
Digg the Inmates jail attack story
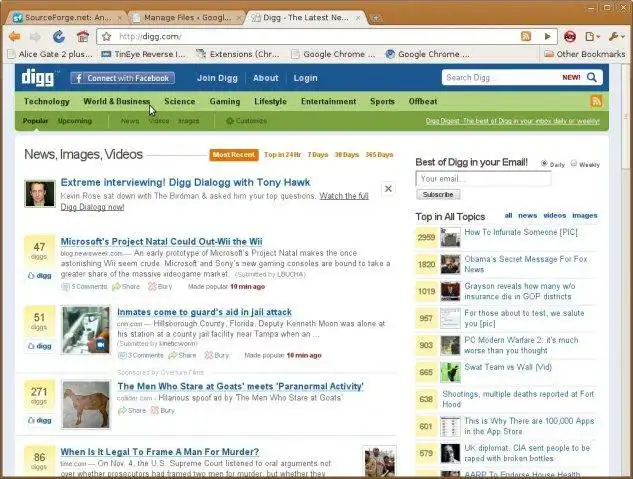pyautogui.click(x=40, y=346)
